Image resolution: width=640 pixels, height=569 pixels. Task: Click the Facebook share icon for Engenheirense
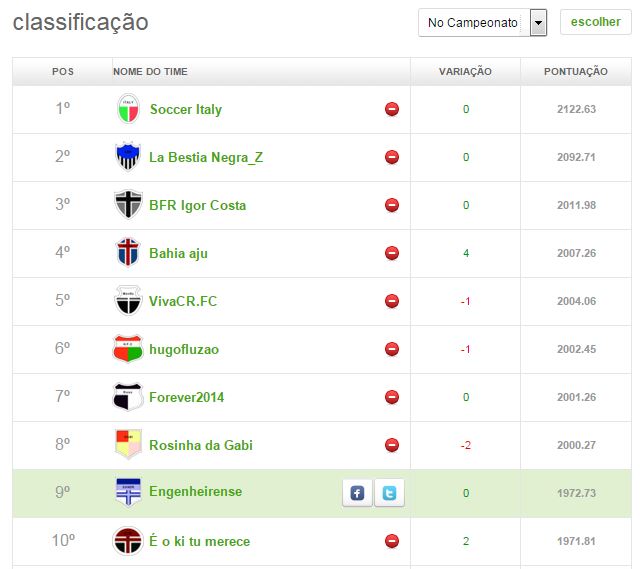point(357,493)
